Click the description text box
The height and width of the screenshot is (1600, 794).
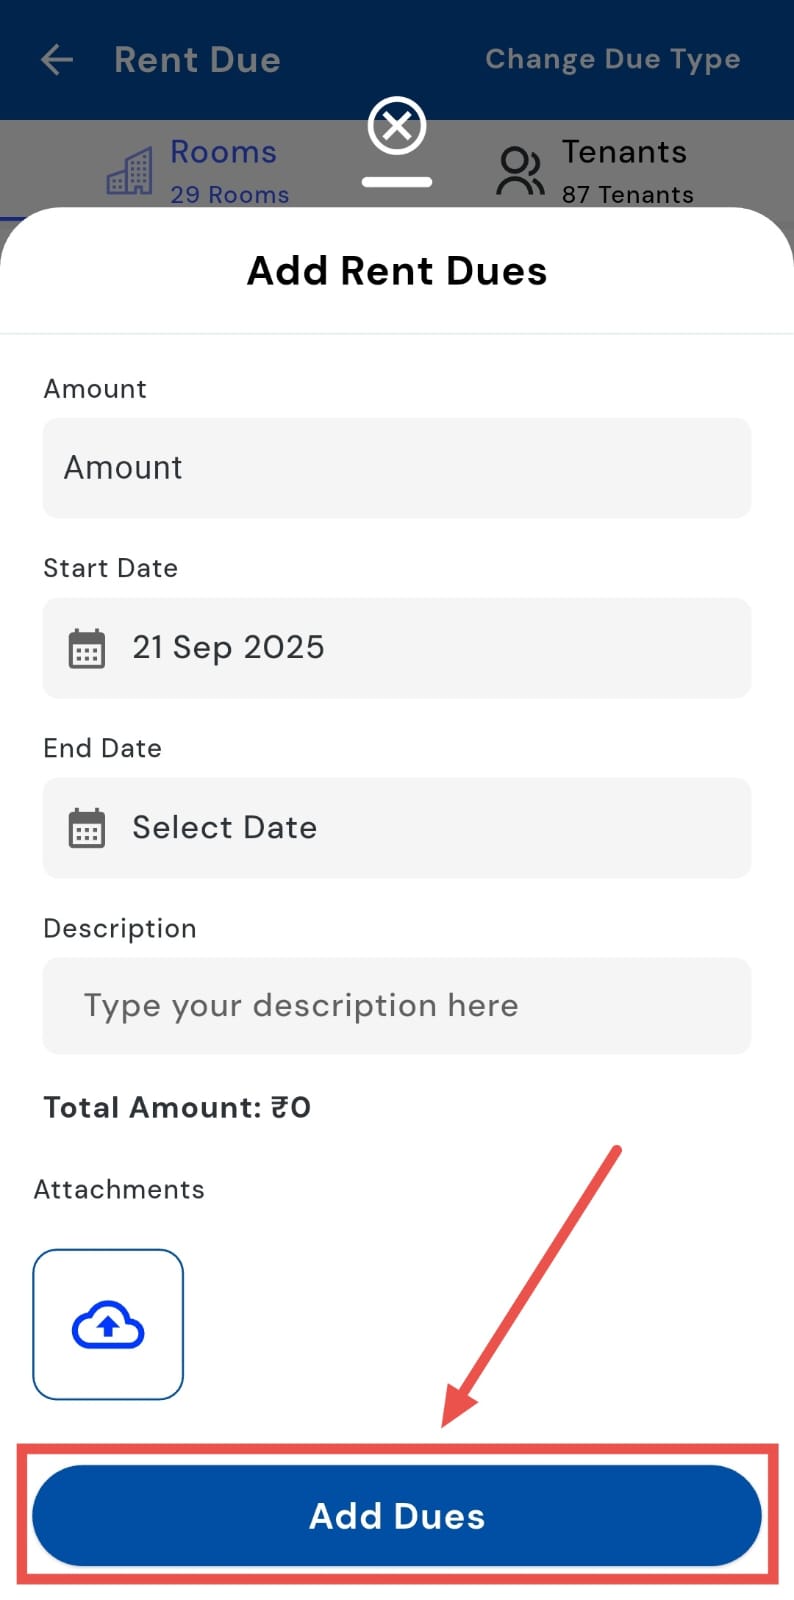coord(397,1006)
